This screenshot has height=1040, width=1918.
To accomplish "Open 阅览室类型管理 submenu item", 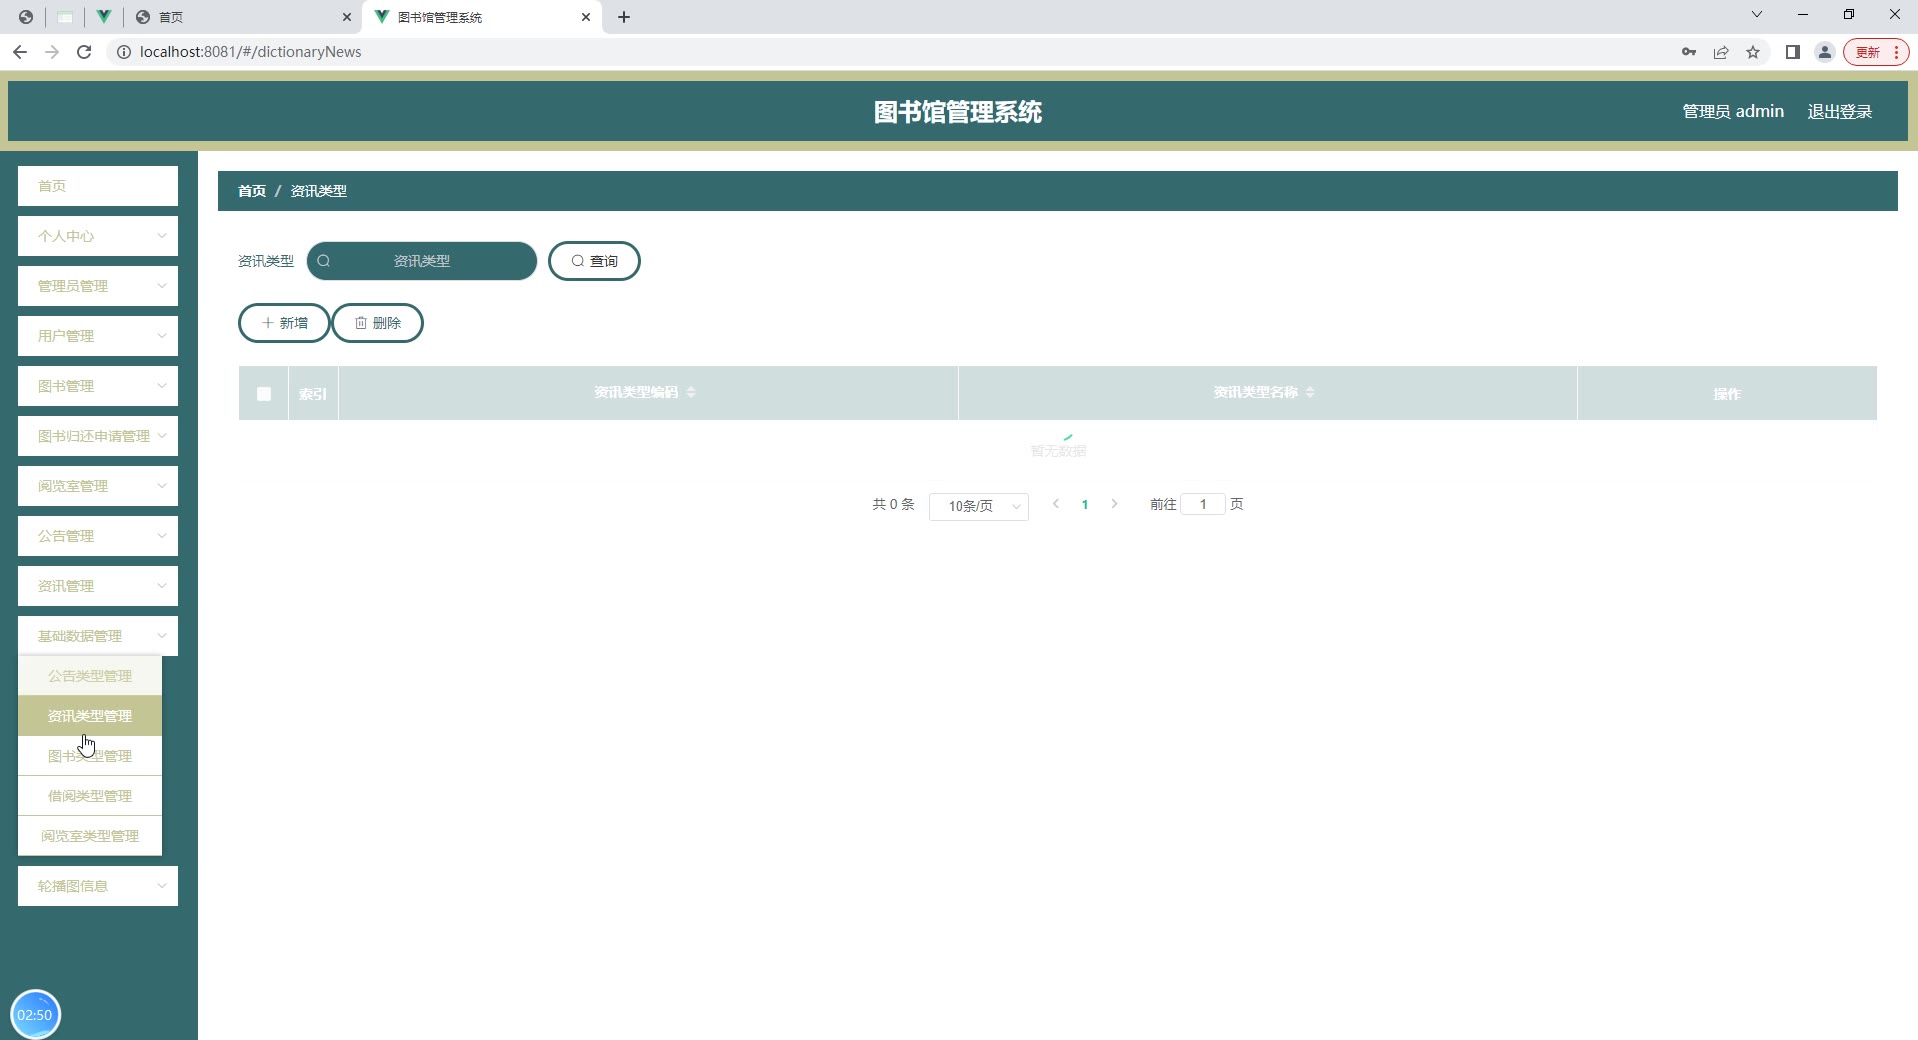I will 90,836.
